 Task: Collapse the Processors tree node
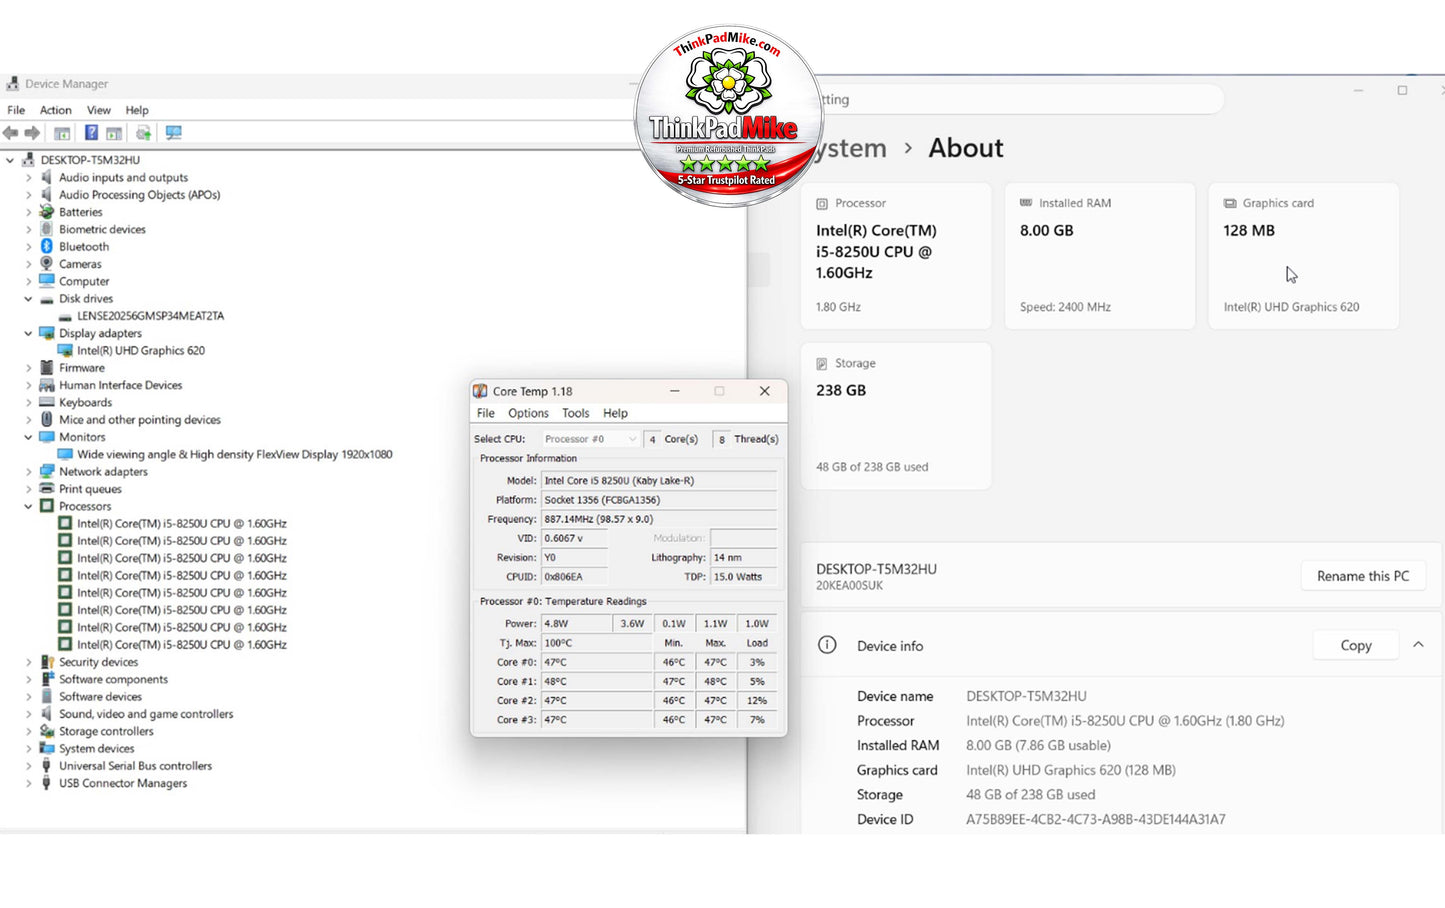point(28,507)
